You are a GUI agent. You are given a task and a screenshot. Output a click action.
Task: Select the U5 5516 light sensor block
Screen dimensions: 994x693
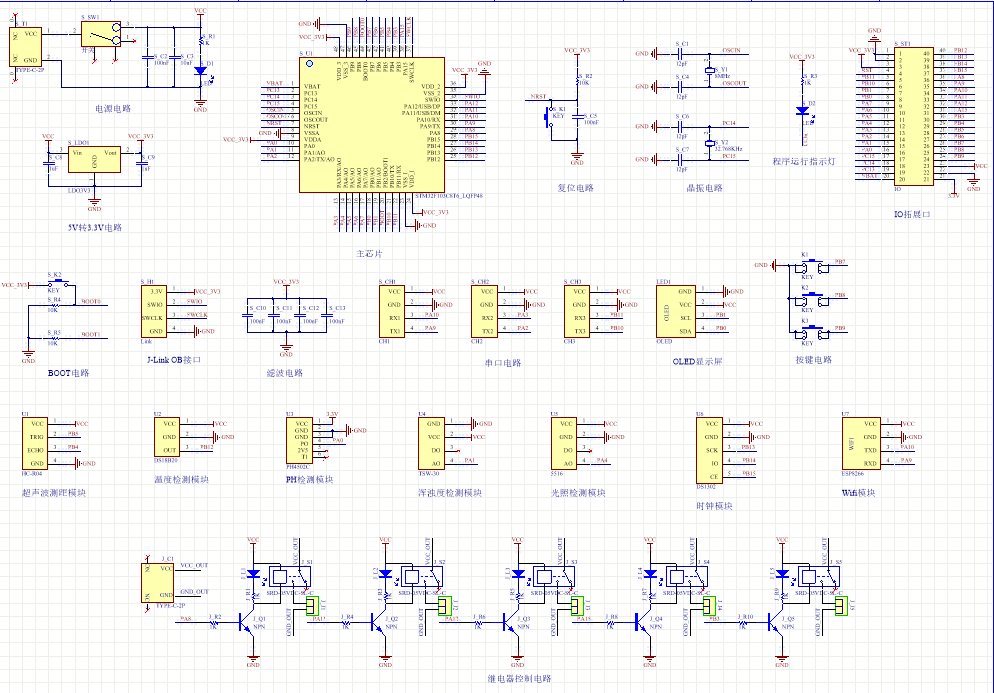[x=564, y=444]
